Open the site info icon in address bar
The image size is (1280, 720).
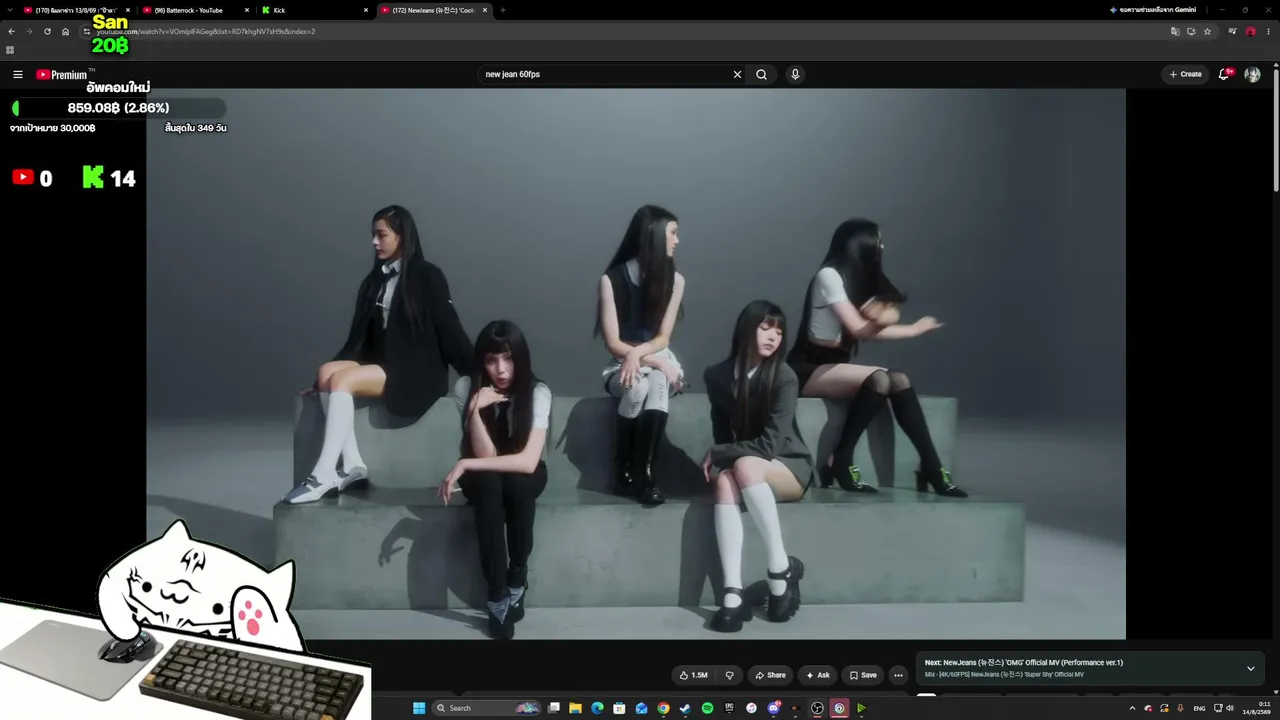86,31
